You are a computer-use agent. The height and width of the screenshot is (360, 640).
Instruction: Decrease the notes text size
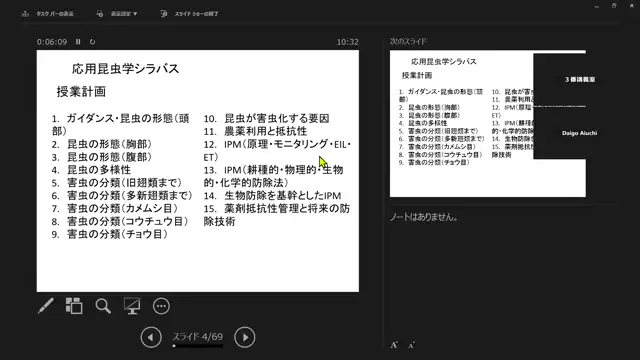[x=411, y=345]
